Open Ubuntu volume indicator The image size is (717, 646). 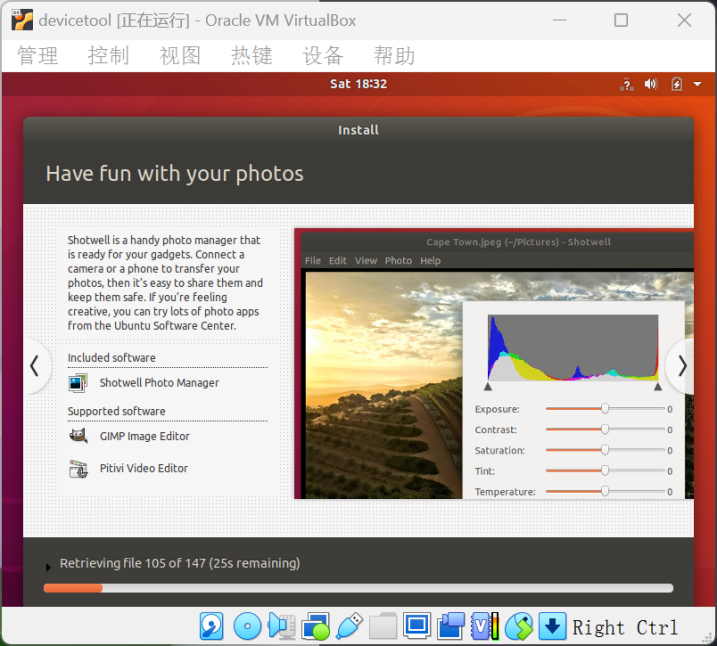651,84
